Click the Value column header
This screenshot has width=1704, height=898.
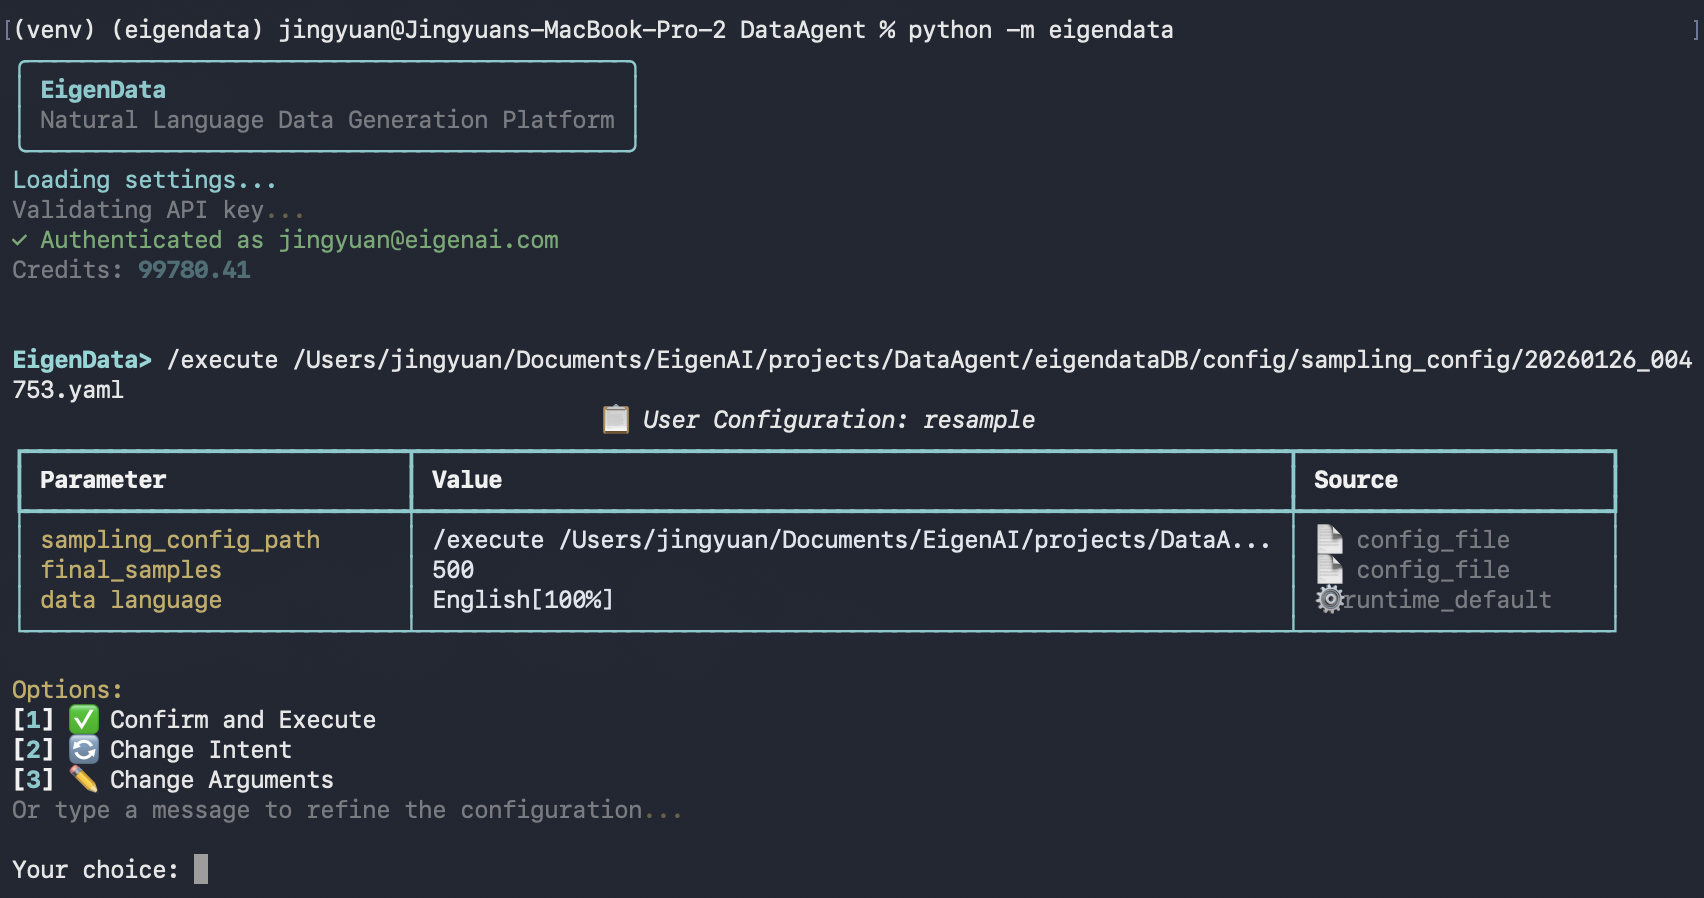[x=467, y=480]
